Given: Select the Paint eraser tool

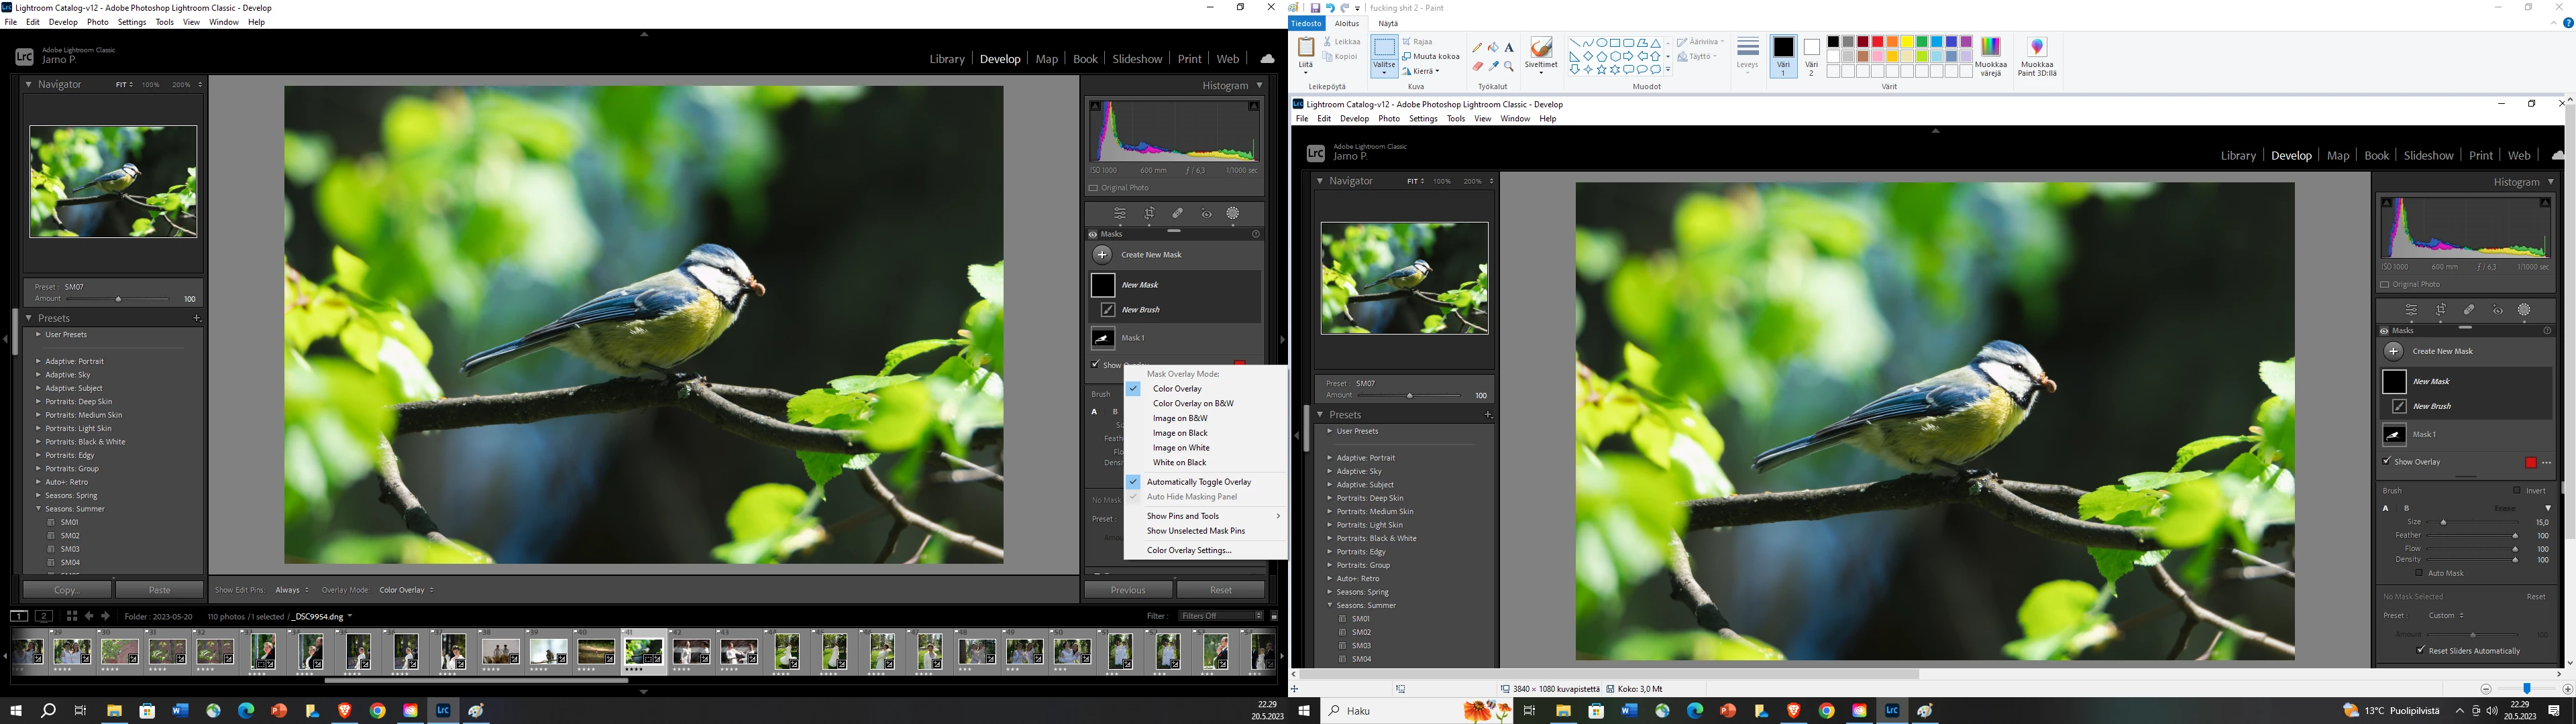Looking at the screenshot, I should (1477, 66).
